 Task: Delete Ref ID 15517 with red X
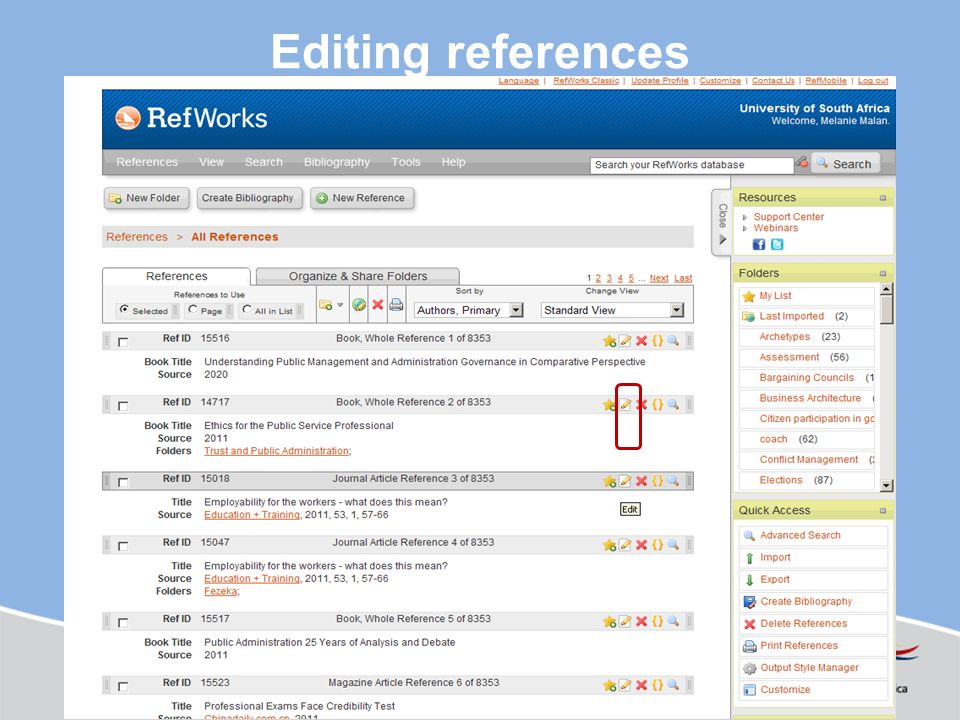click(641, 621)
